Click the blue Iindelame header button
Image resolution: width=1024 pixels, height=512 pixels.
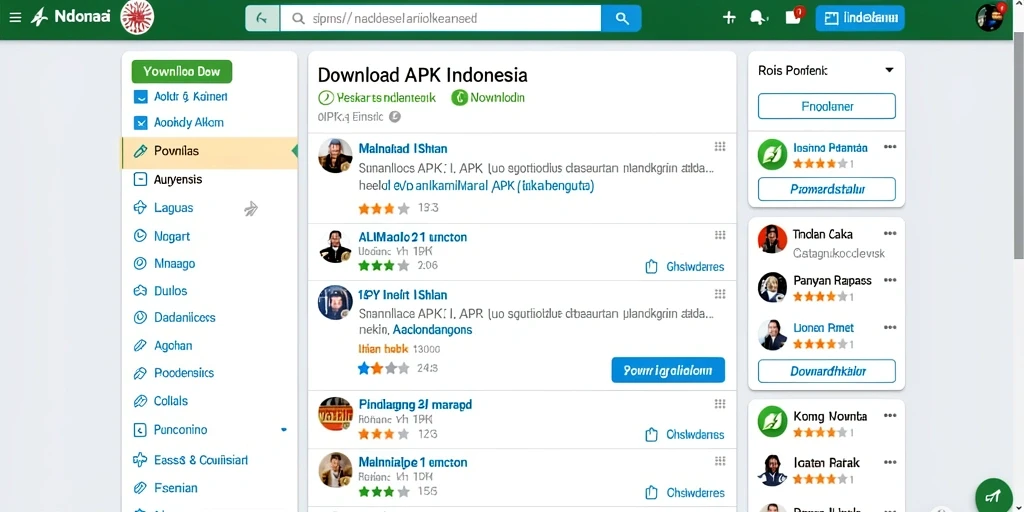(x=860, y=18)
